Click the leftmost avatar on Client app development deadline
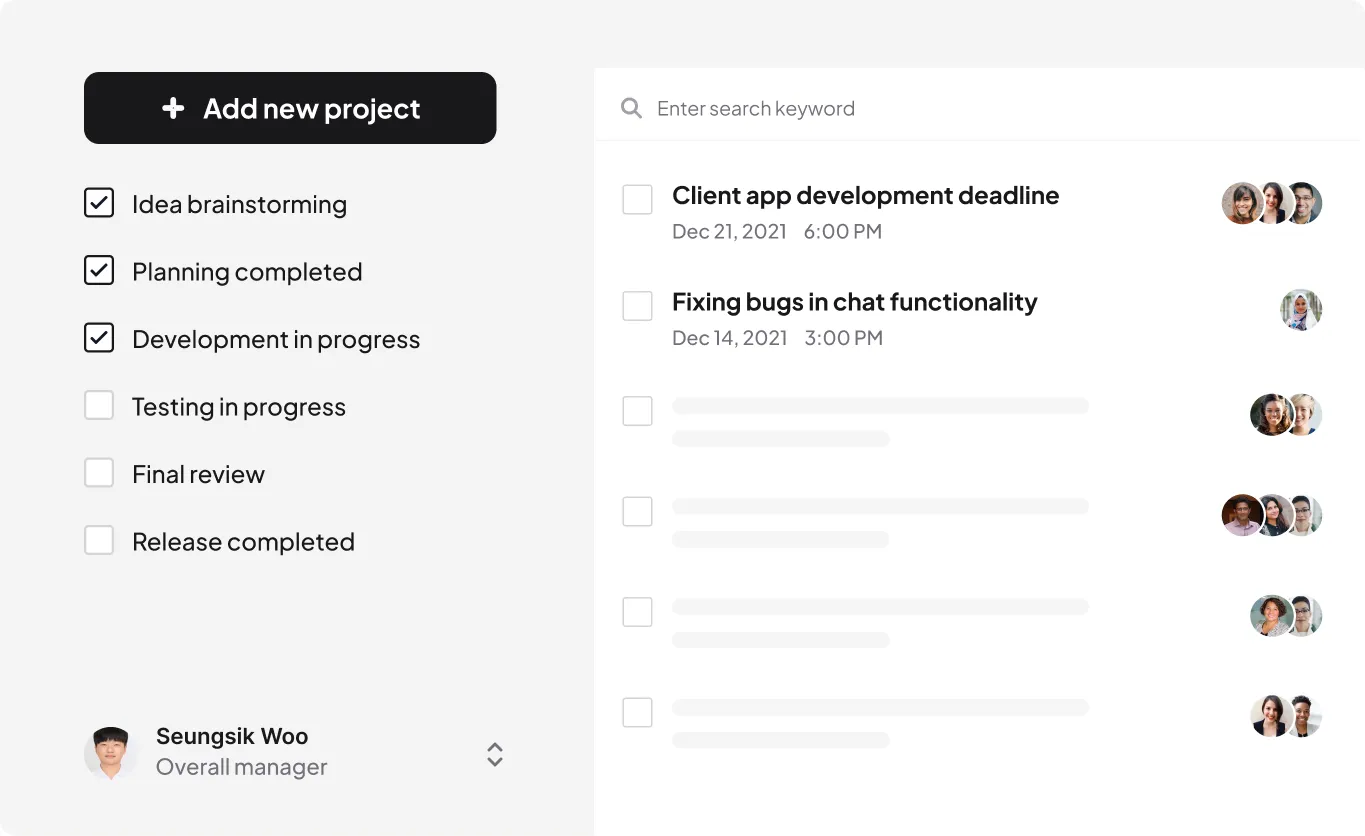1365x836 pixels. point(1243,203)
